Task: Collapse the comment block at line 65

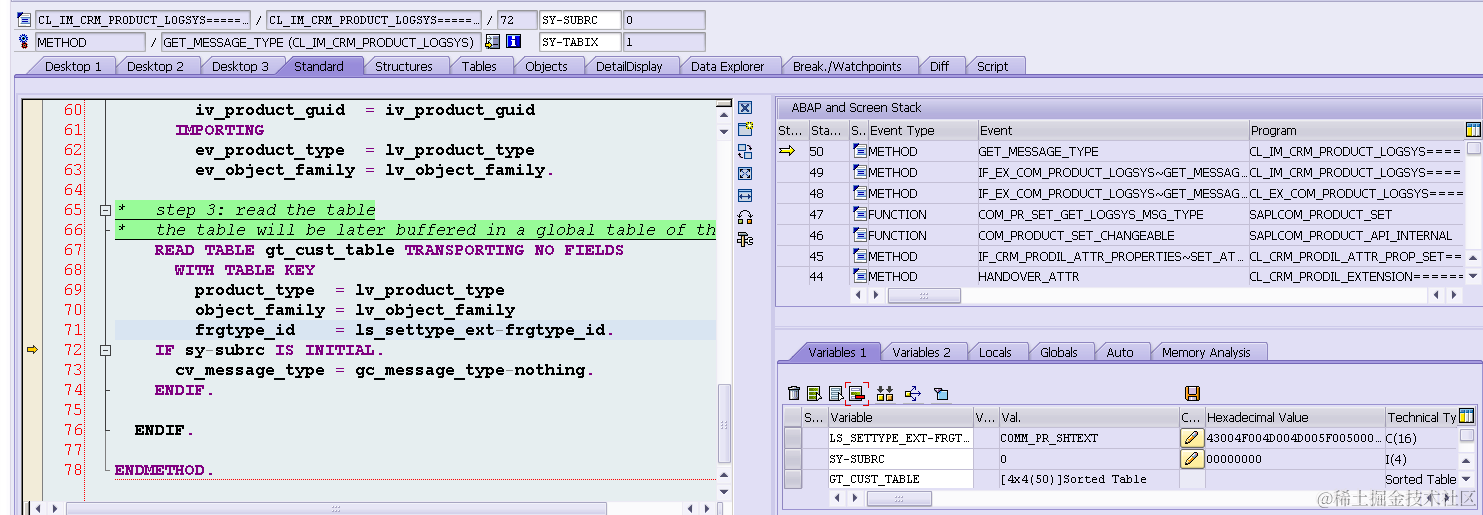Action: (x=105, y=210)
